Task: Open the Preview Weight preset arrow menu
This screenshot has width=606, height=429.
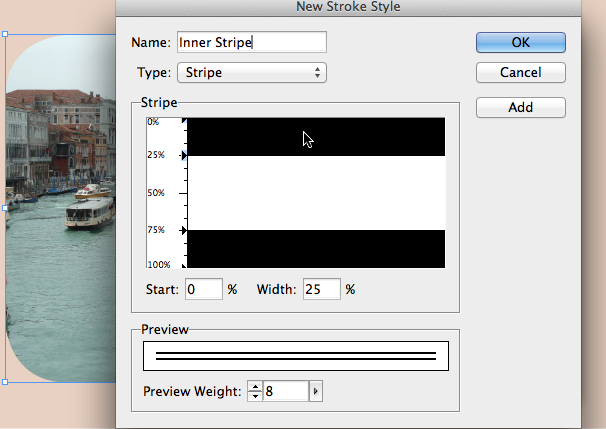Action: pos(316,391)
